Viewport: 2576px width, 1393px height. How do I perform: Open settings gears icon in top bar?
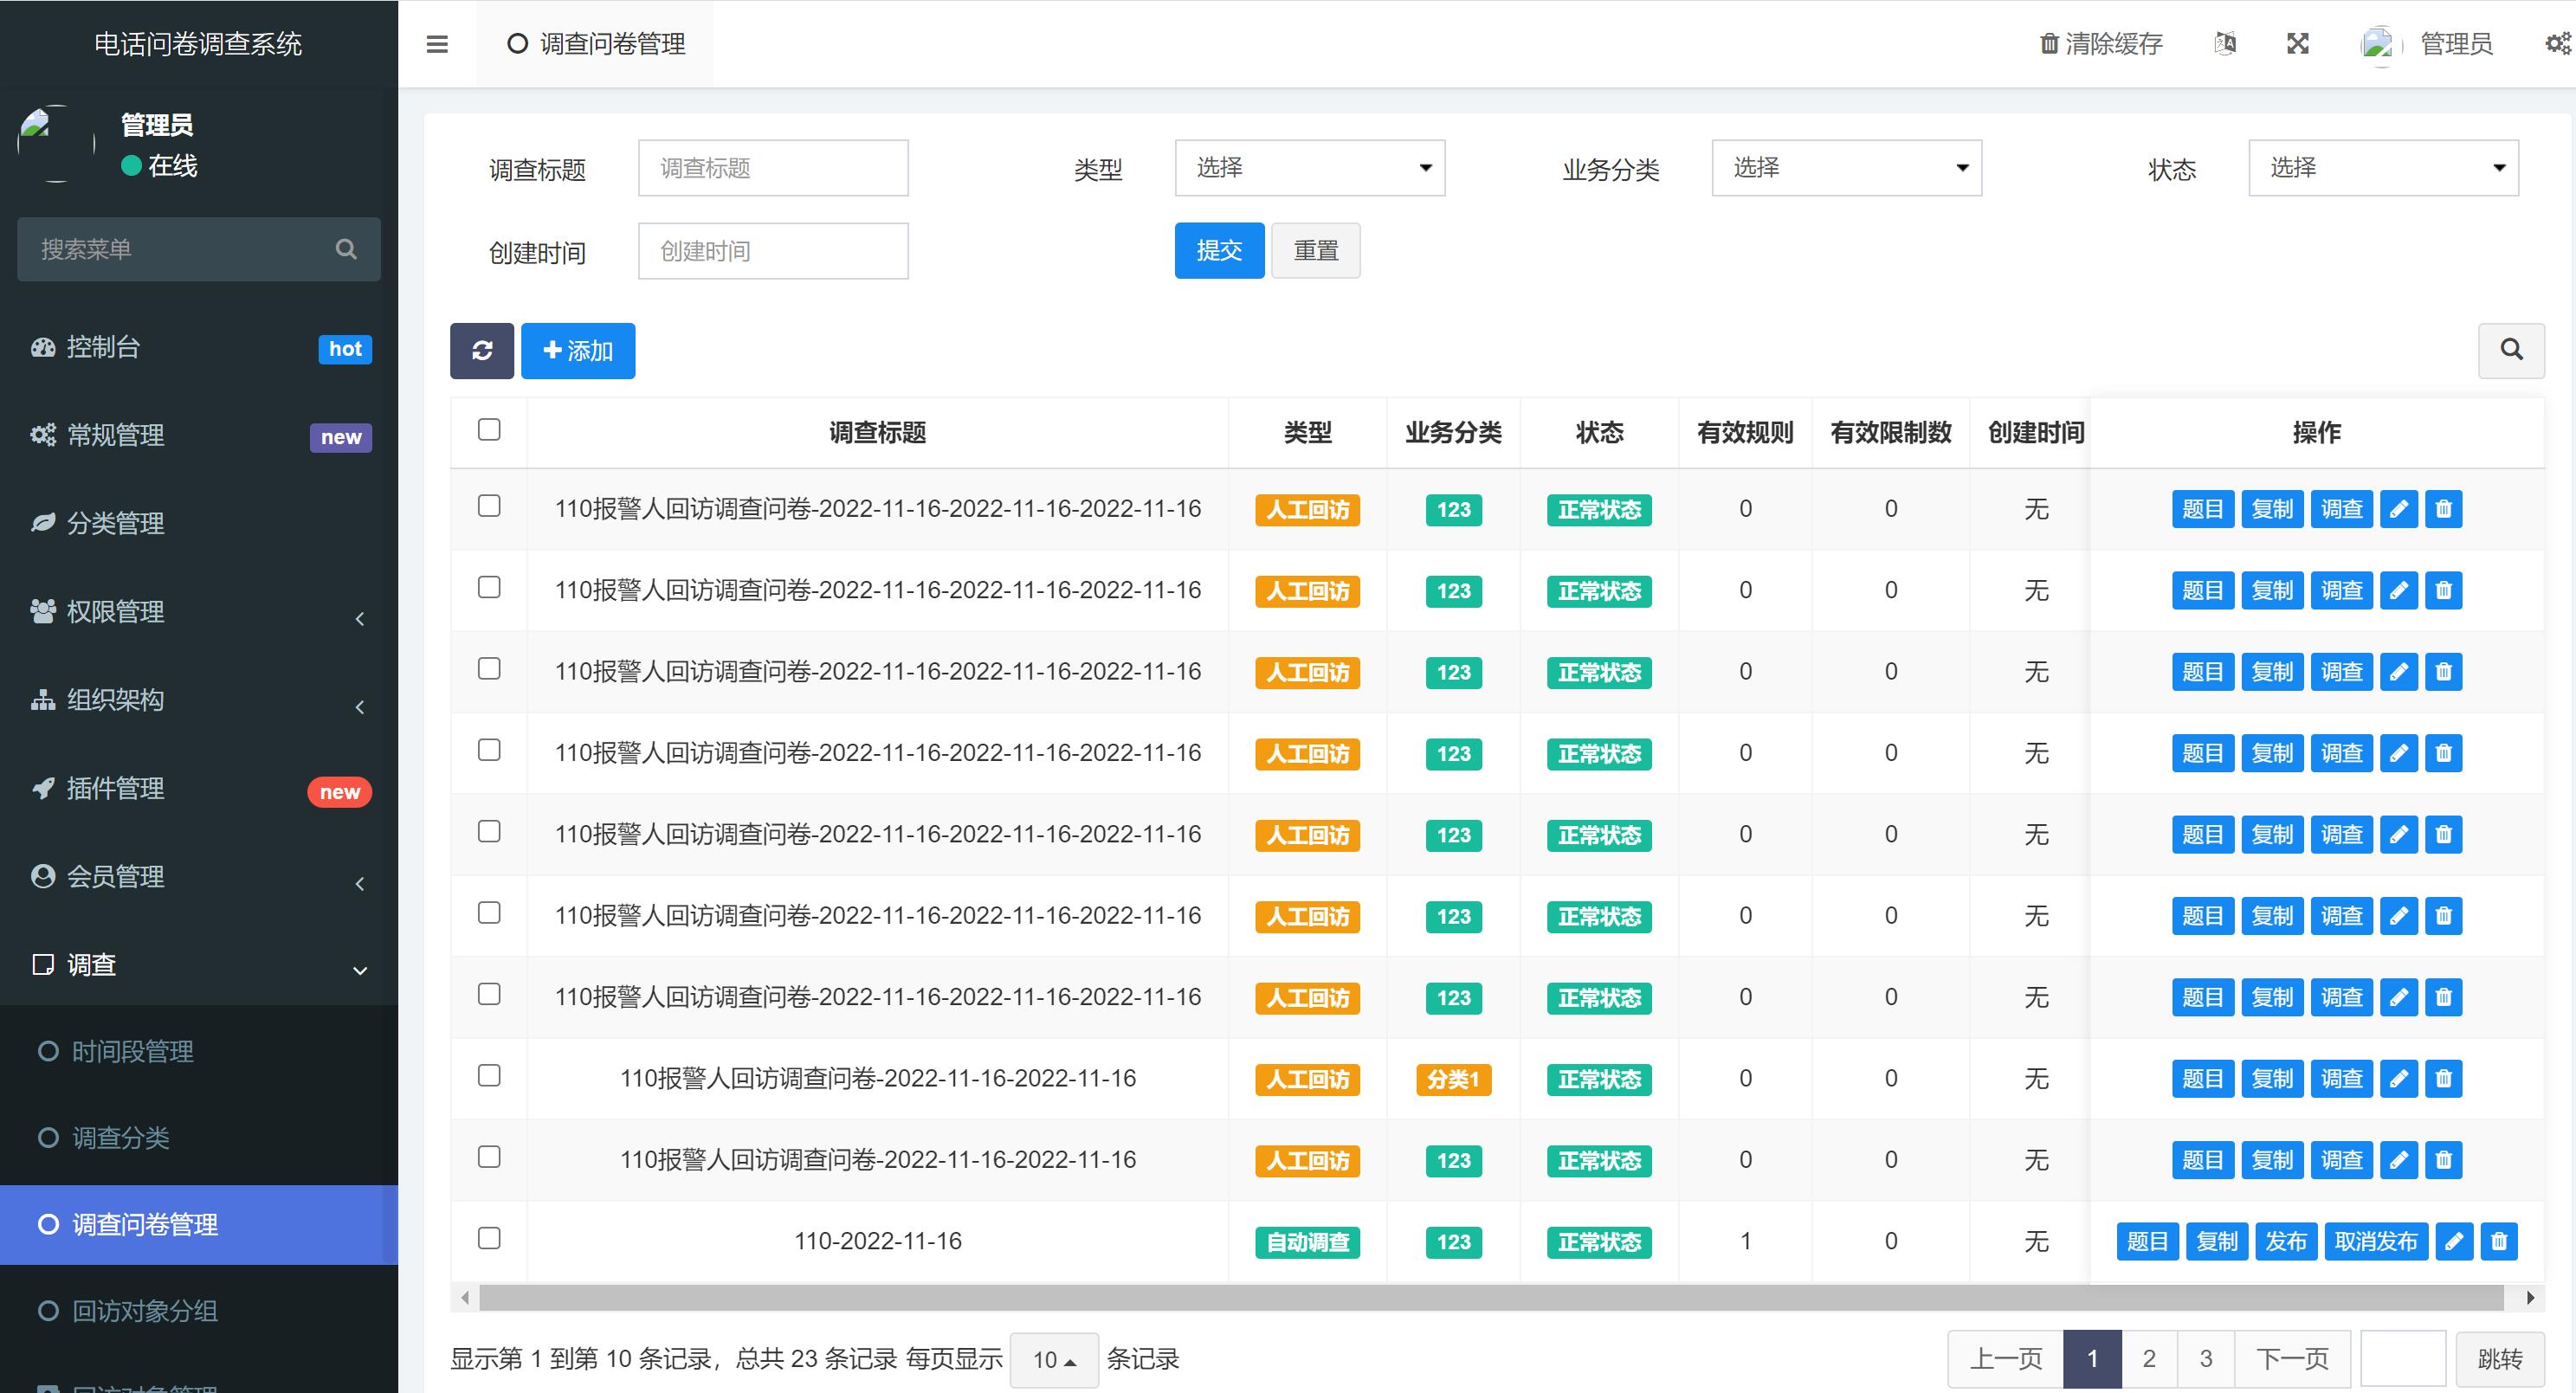[x=2558, y=44]
